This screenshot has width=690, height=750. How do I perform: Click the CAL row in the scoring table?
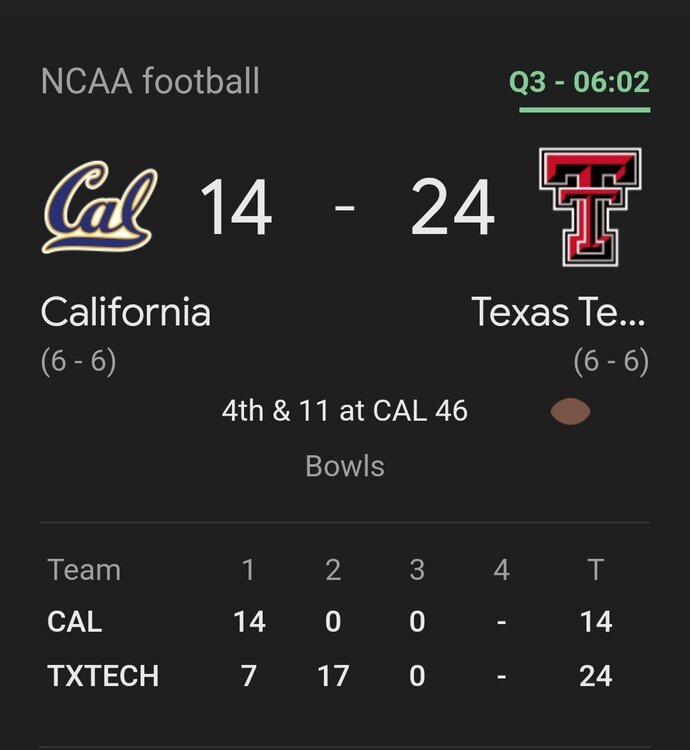tap(75, 622)
